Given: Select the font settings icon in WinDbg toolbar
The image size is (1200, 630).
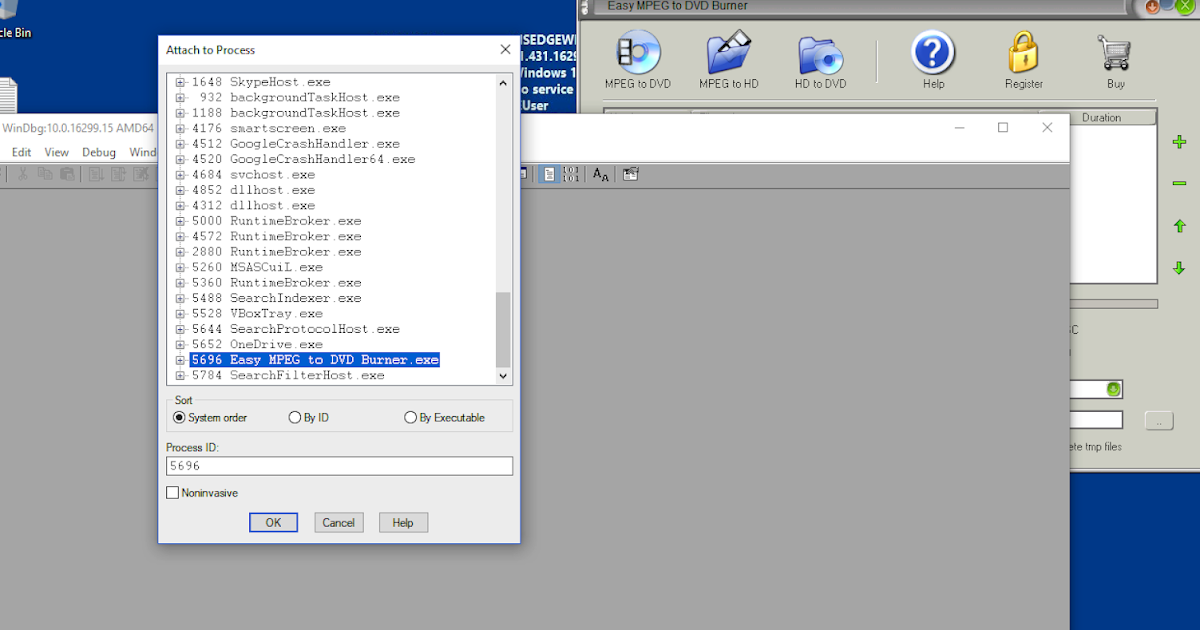Looking at the screenshot, I should (x=600, y=173).
